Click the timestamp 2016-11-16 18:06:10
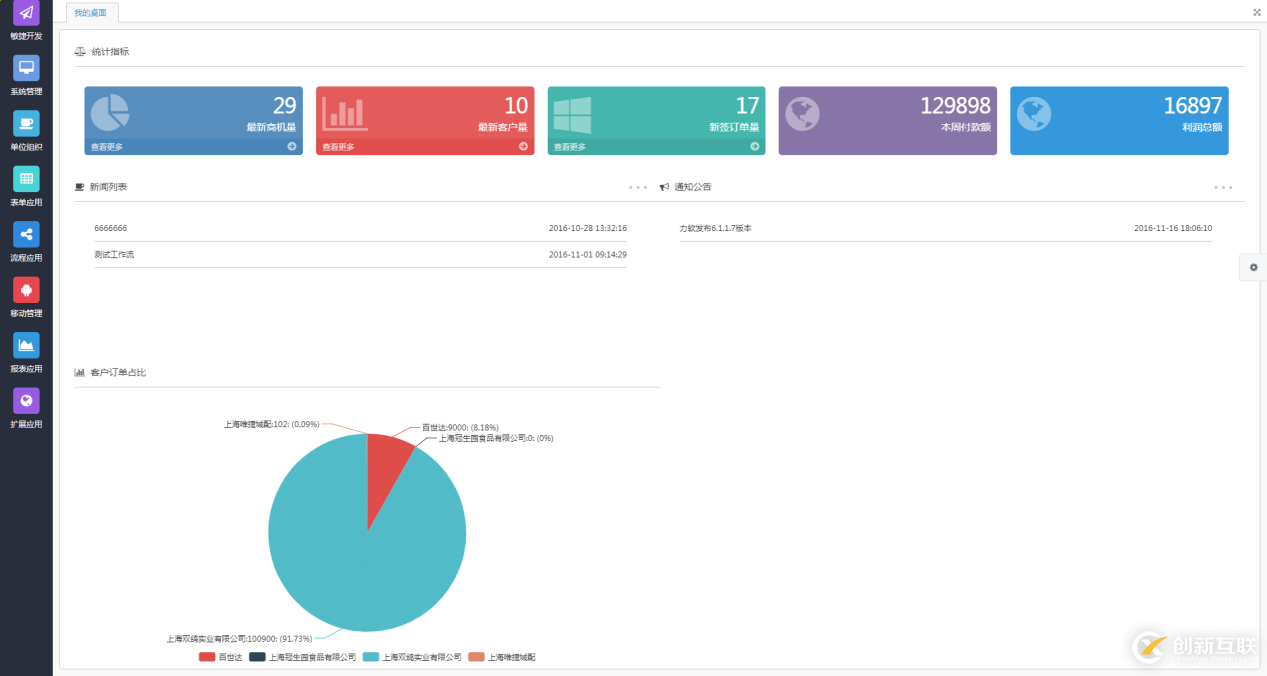This screenshot has width=1267, height=676. 1173,228
